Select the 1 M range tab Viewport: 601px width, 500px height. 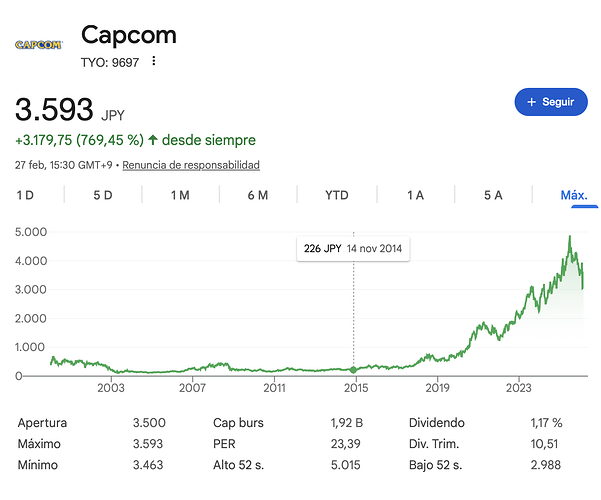coord(180,195)
